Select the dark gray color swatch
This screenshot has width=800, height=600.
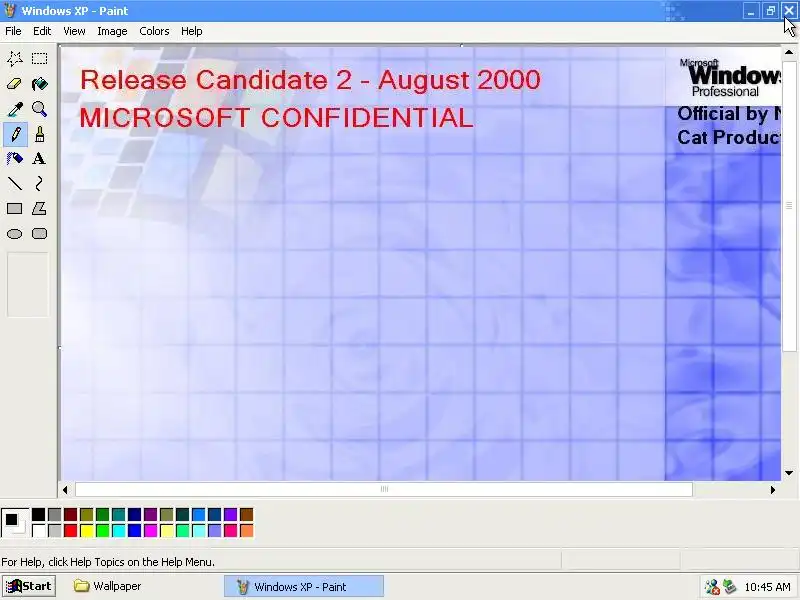tap(55, 514)
